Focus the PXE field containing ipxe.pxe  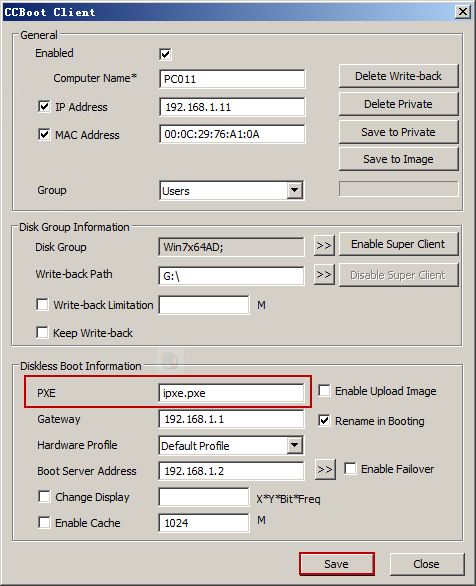[x=231, y=393]
